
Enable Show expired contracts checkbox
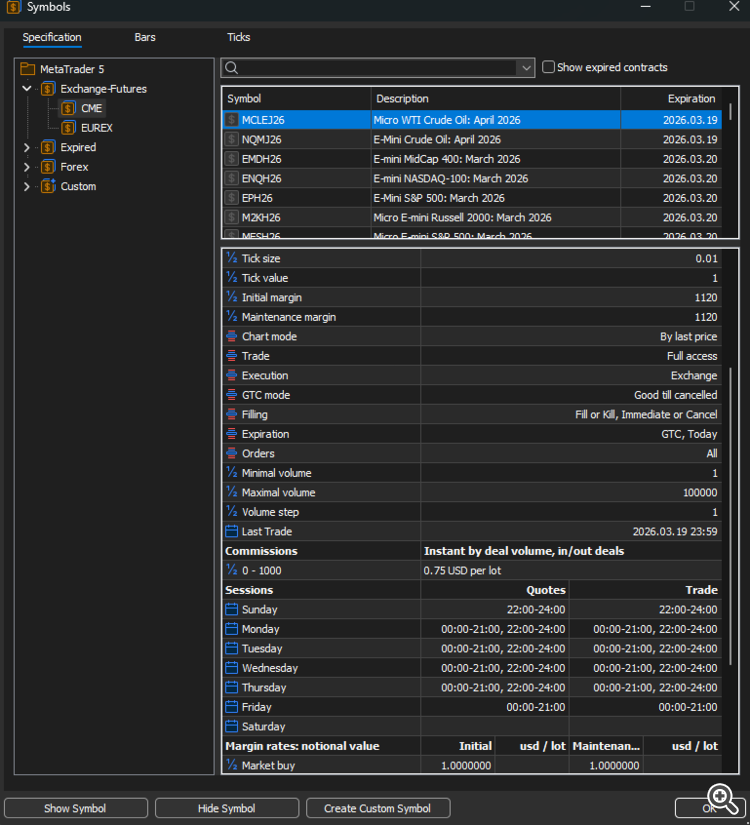click(x=548, y=68)
